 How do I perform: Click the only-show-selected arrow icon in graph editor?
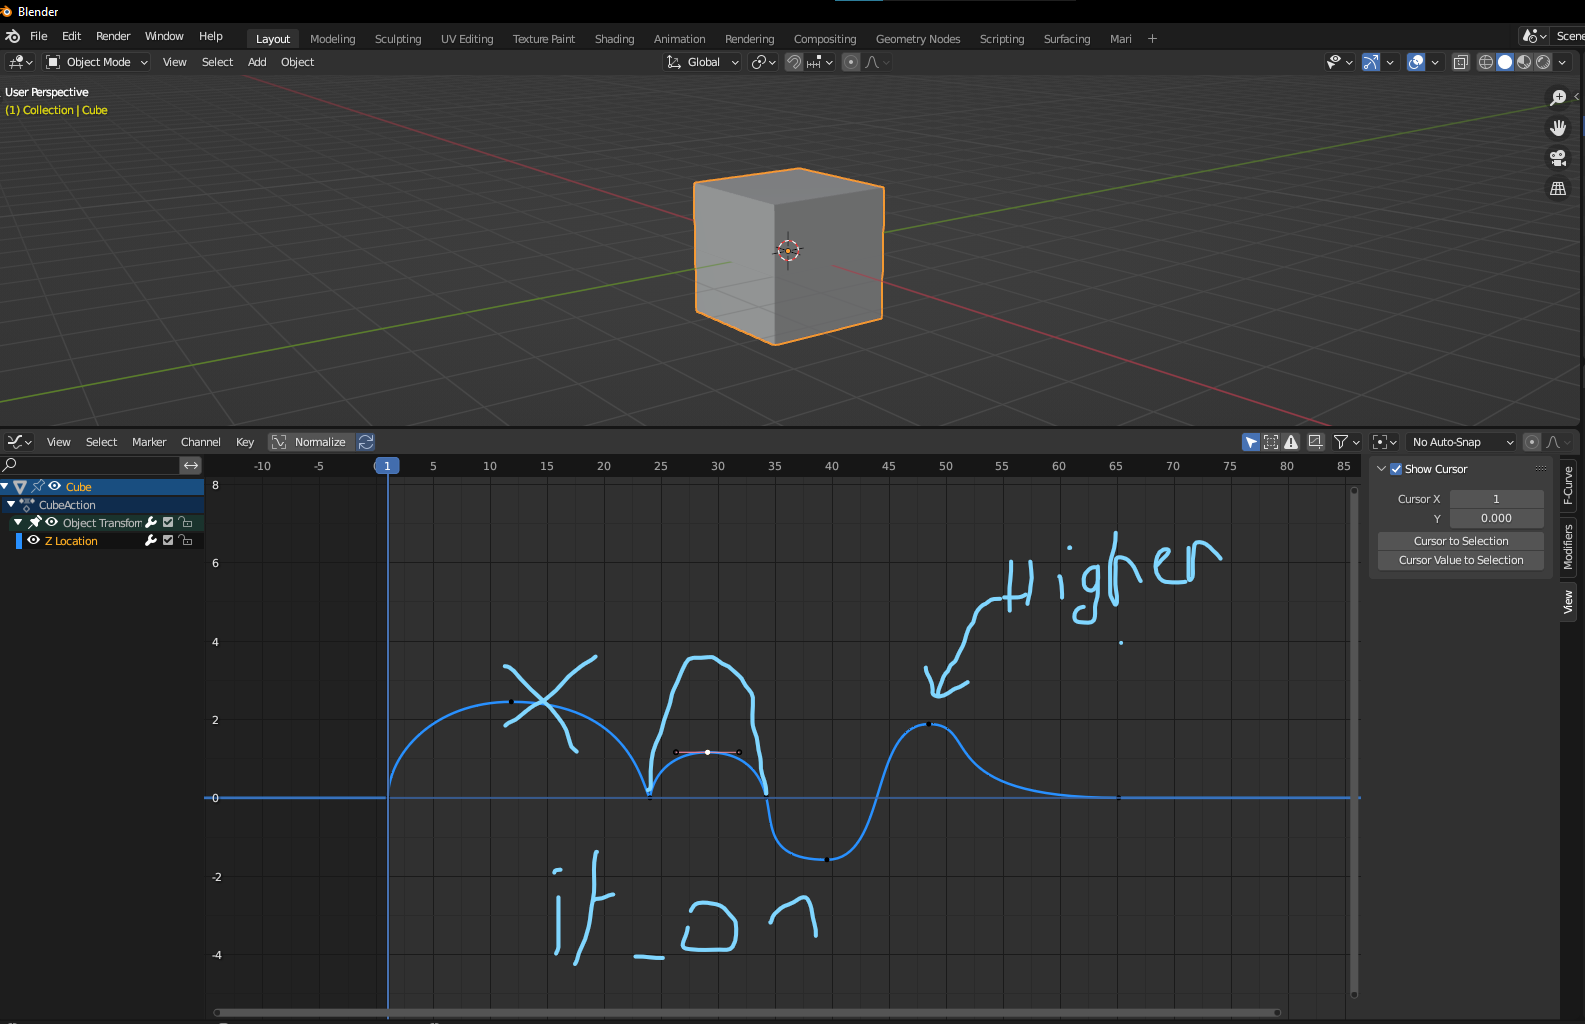pyautogui.click(x=1251, y=442)
